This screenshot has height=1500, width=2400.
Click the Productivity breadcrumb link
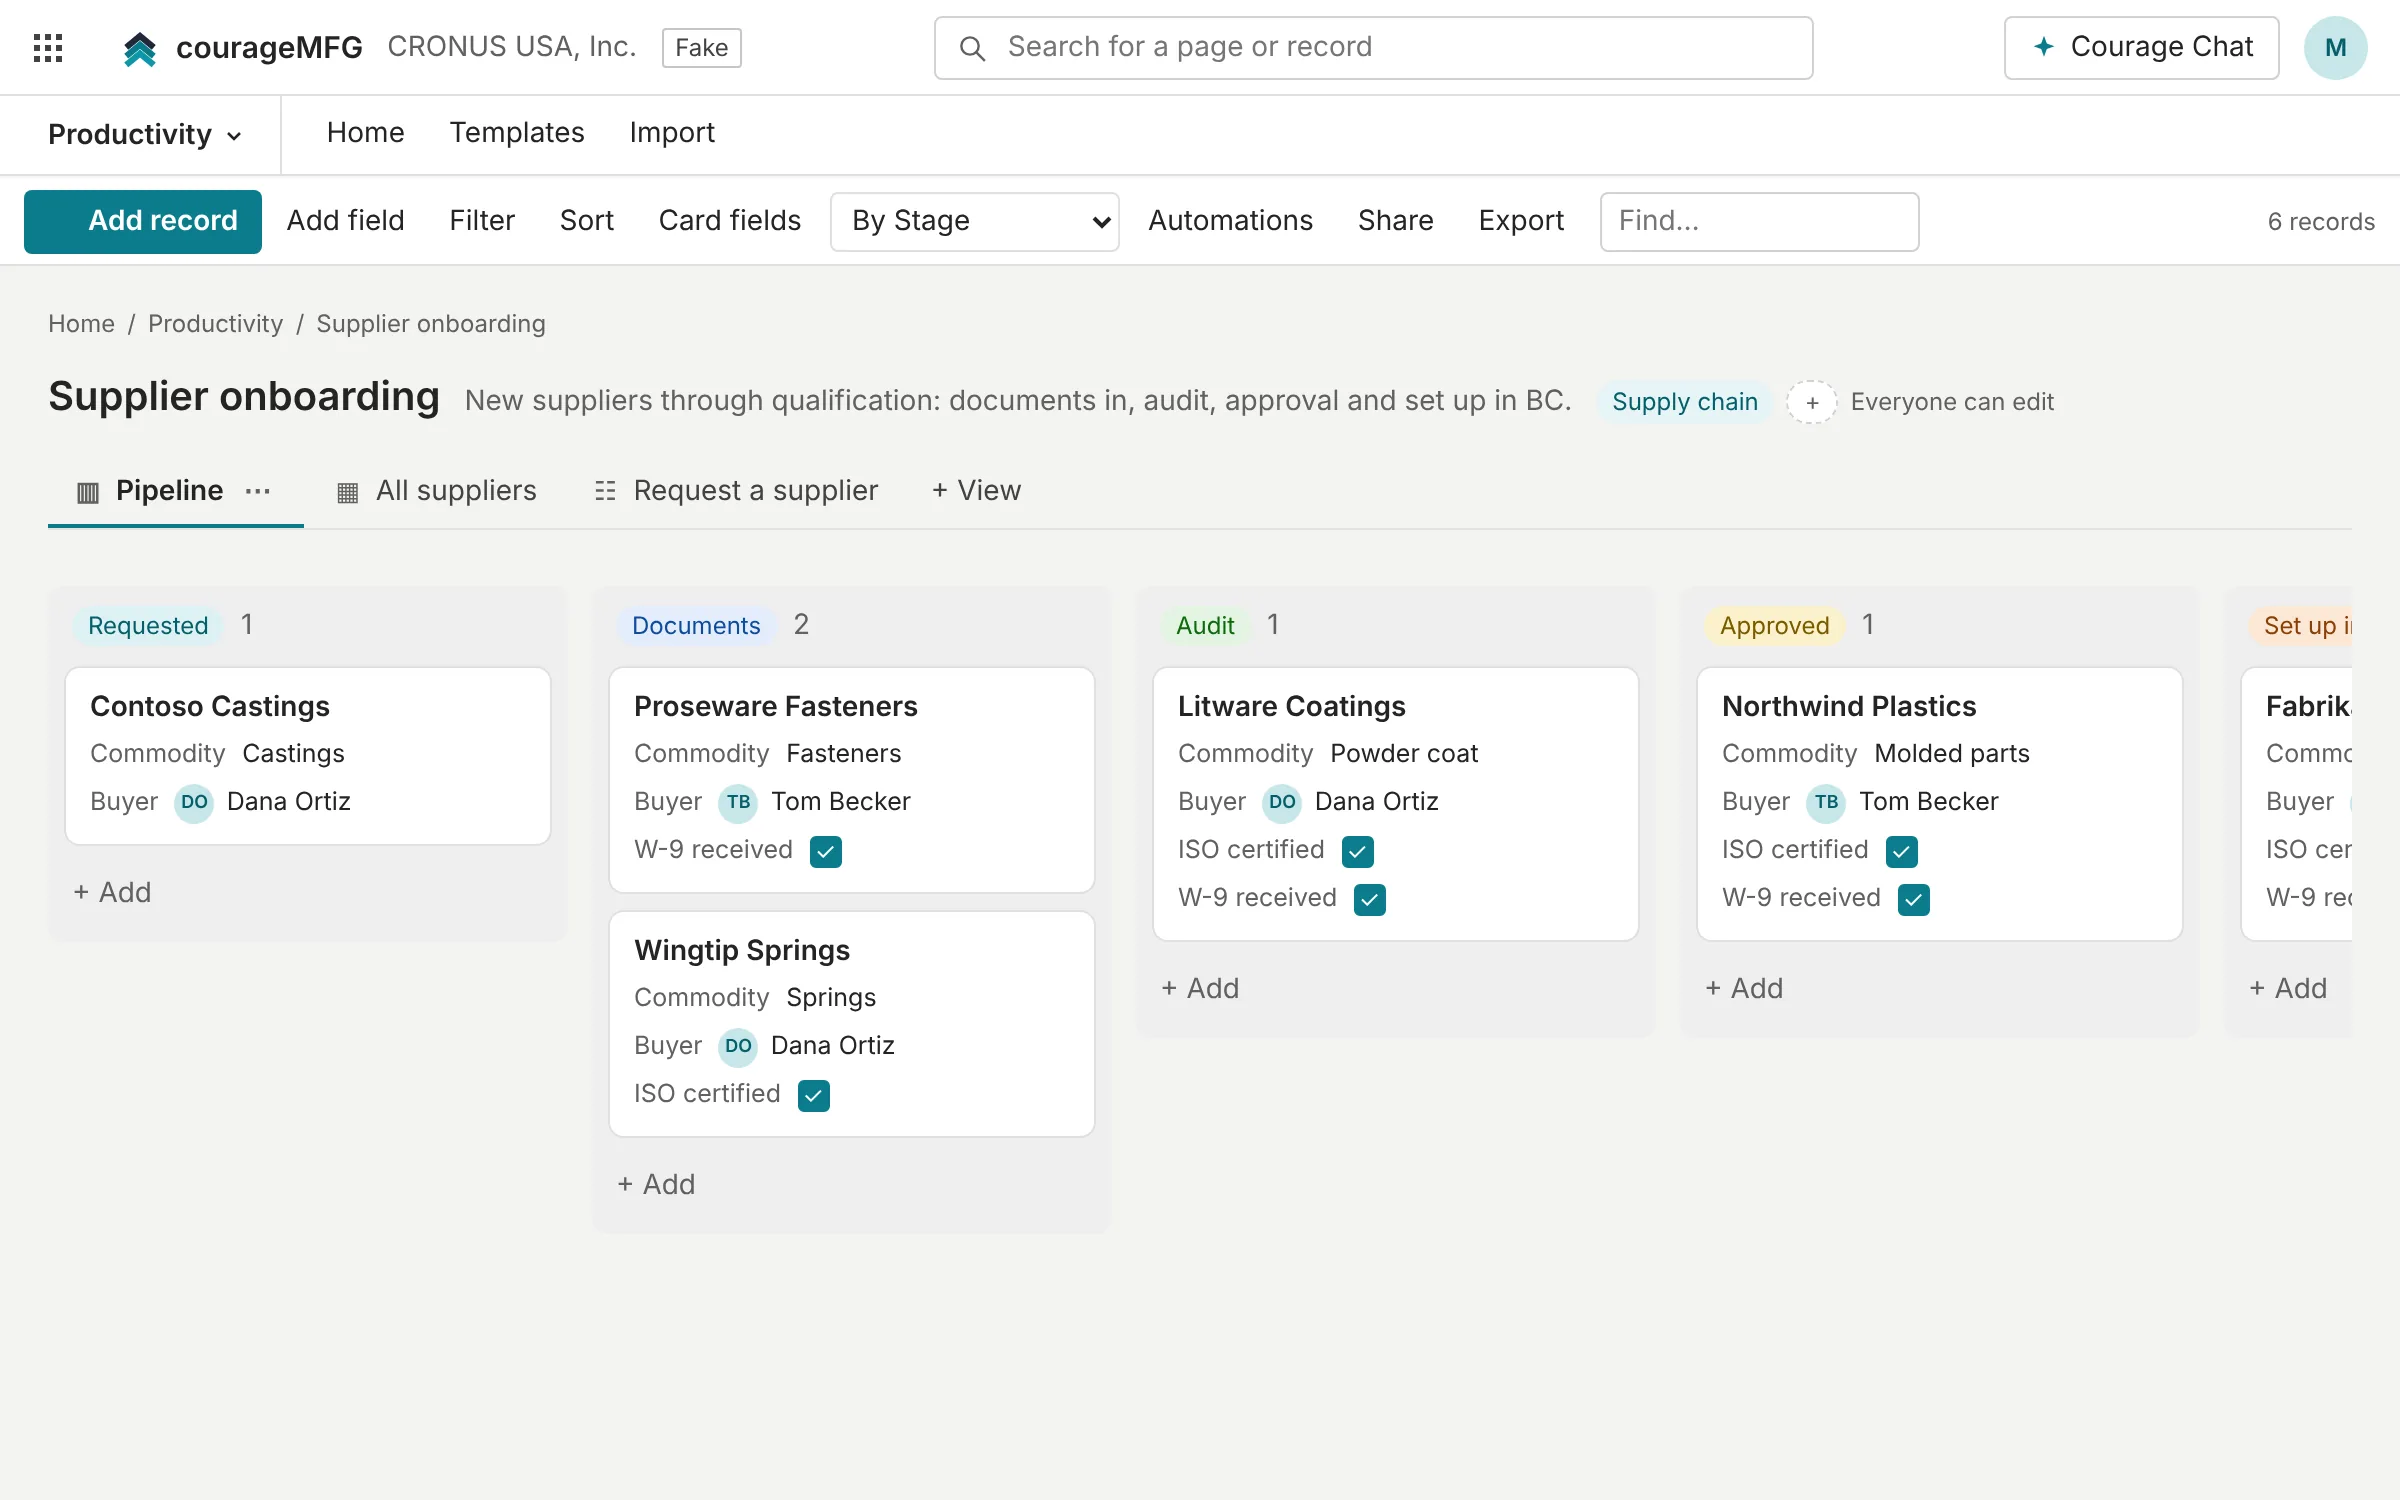[216, 323]
